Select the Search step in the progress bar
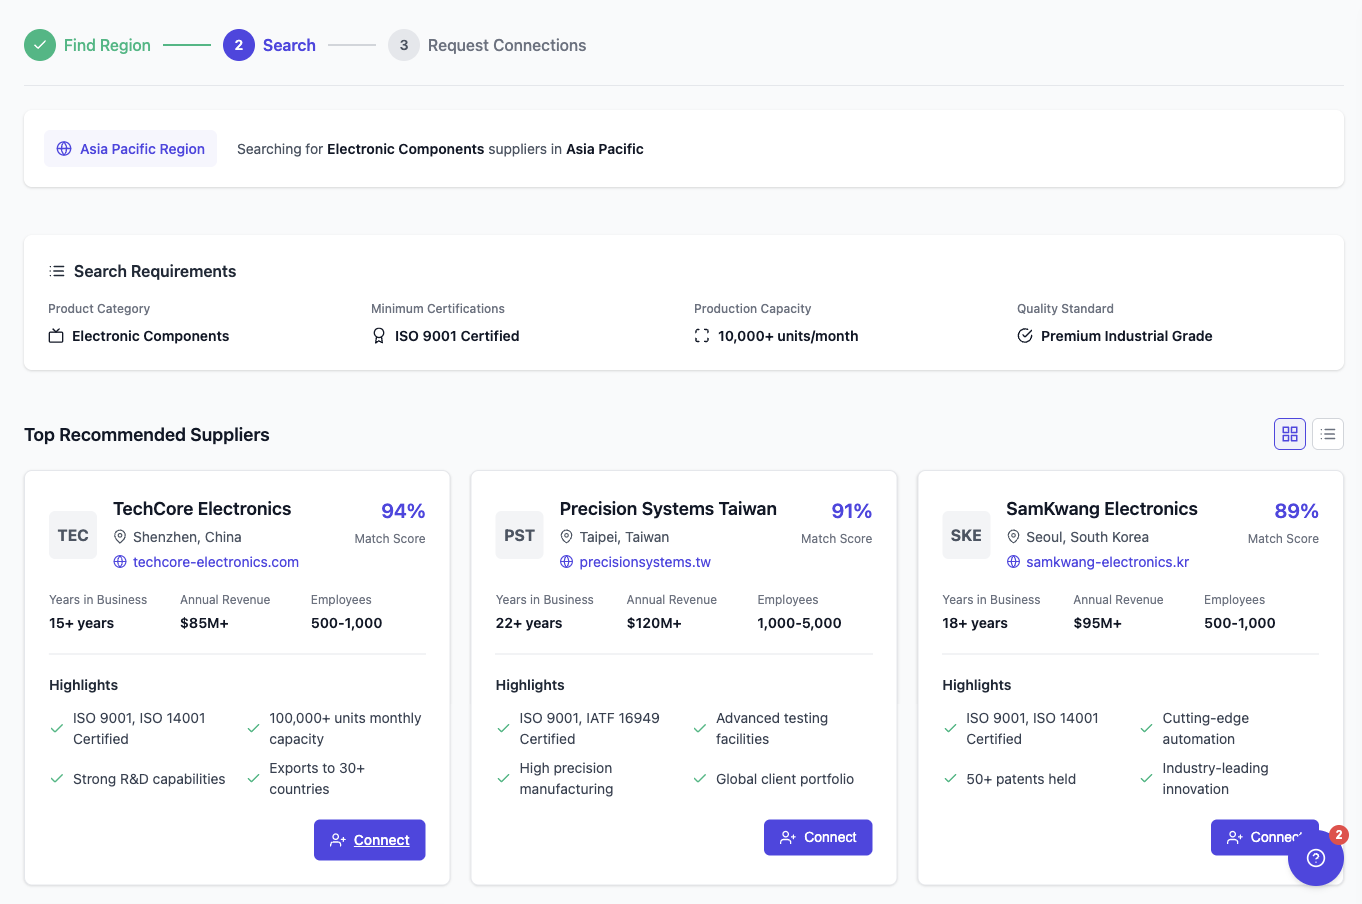 coord(237,45)
